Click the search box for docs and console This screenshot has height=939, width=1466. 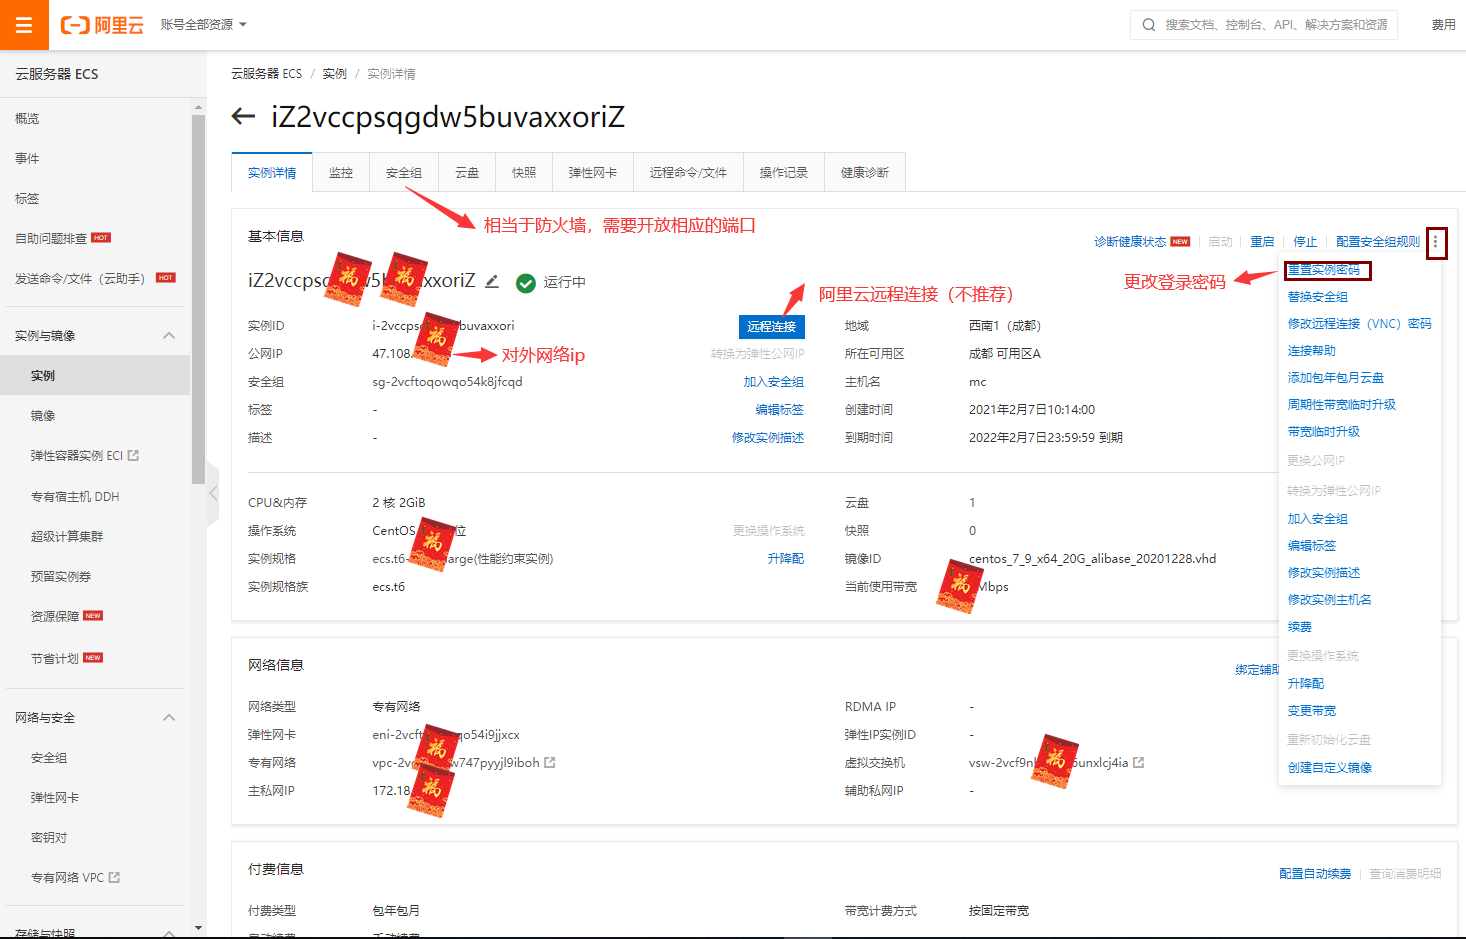pyautogui.click(x=1264, y=25)
